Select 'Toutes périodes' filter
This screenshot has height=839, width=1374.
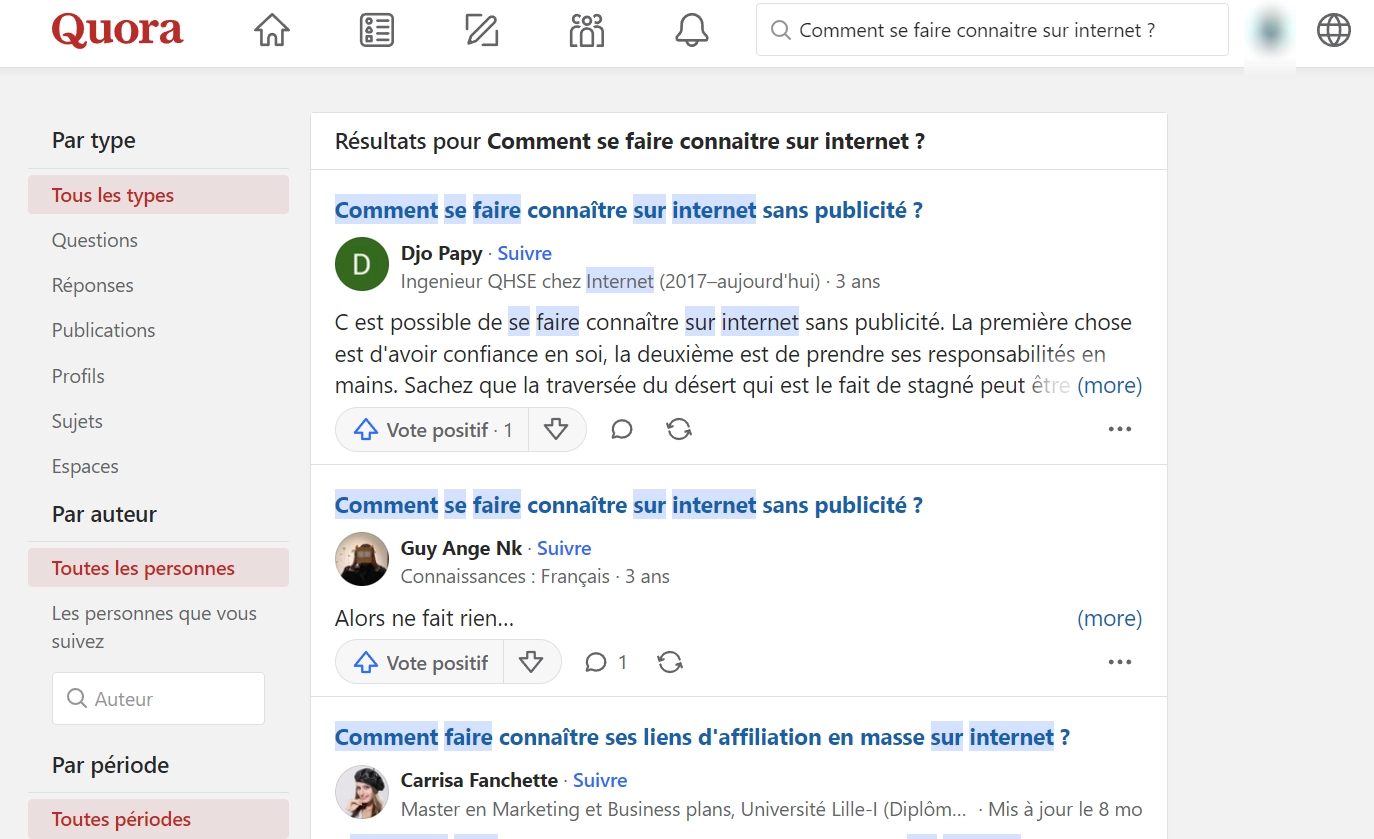pyautogui.click(x=158, y=819)
